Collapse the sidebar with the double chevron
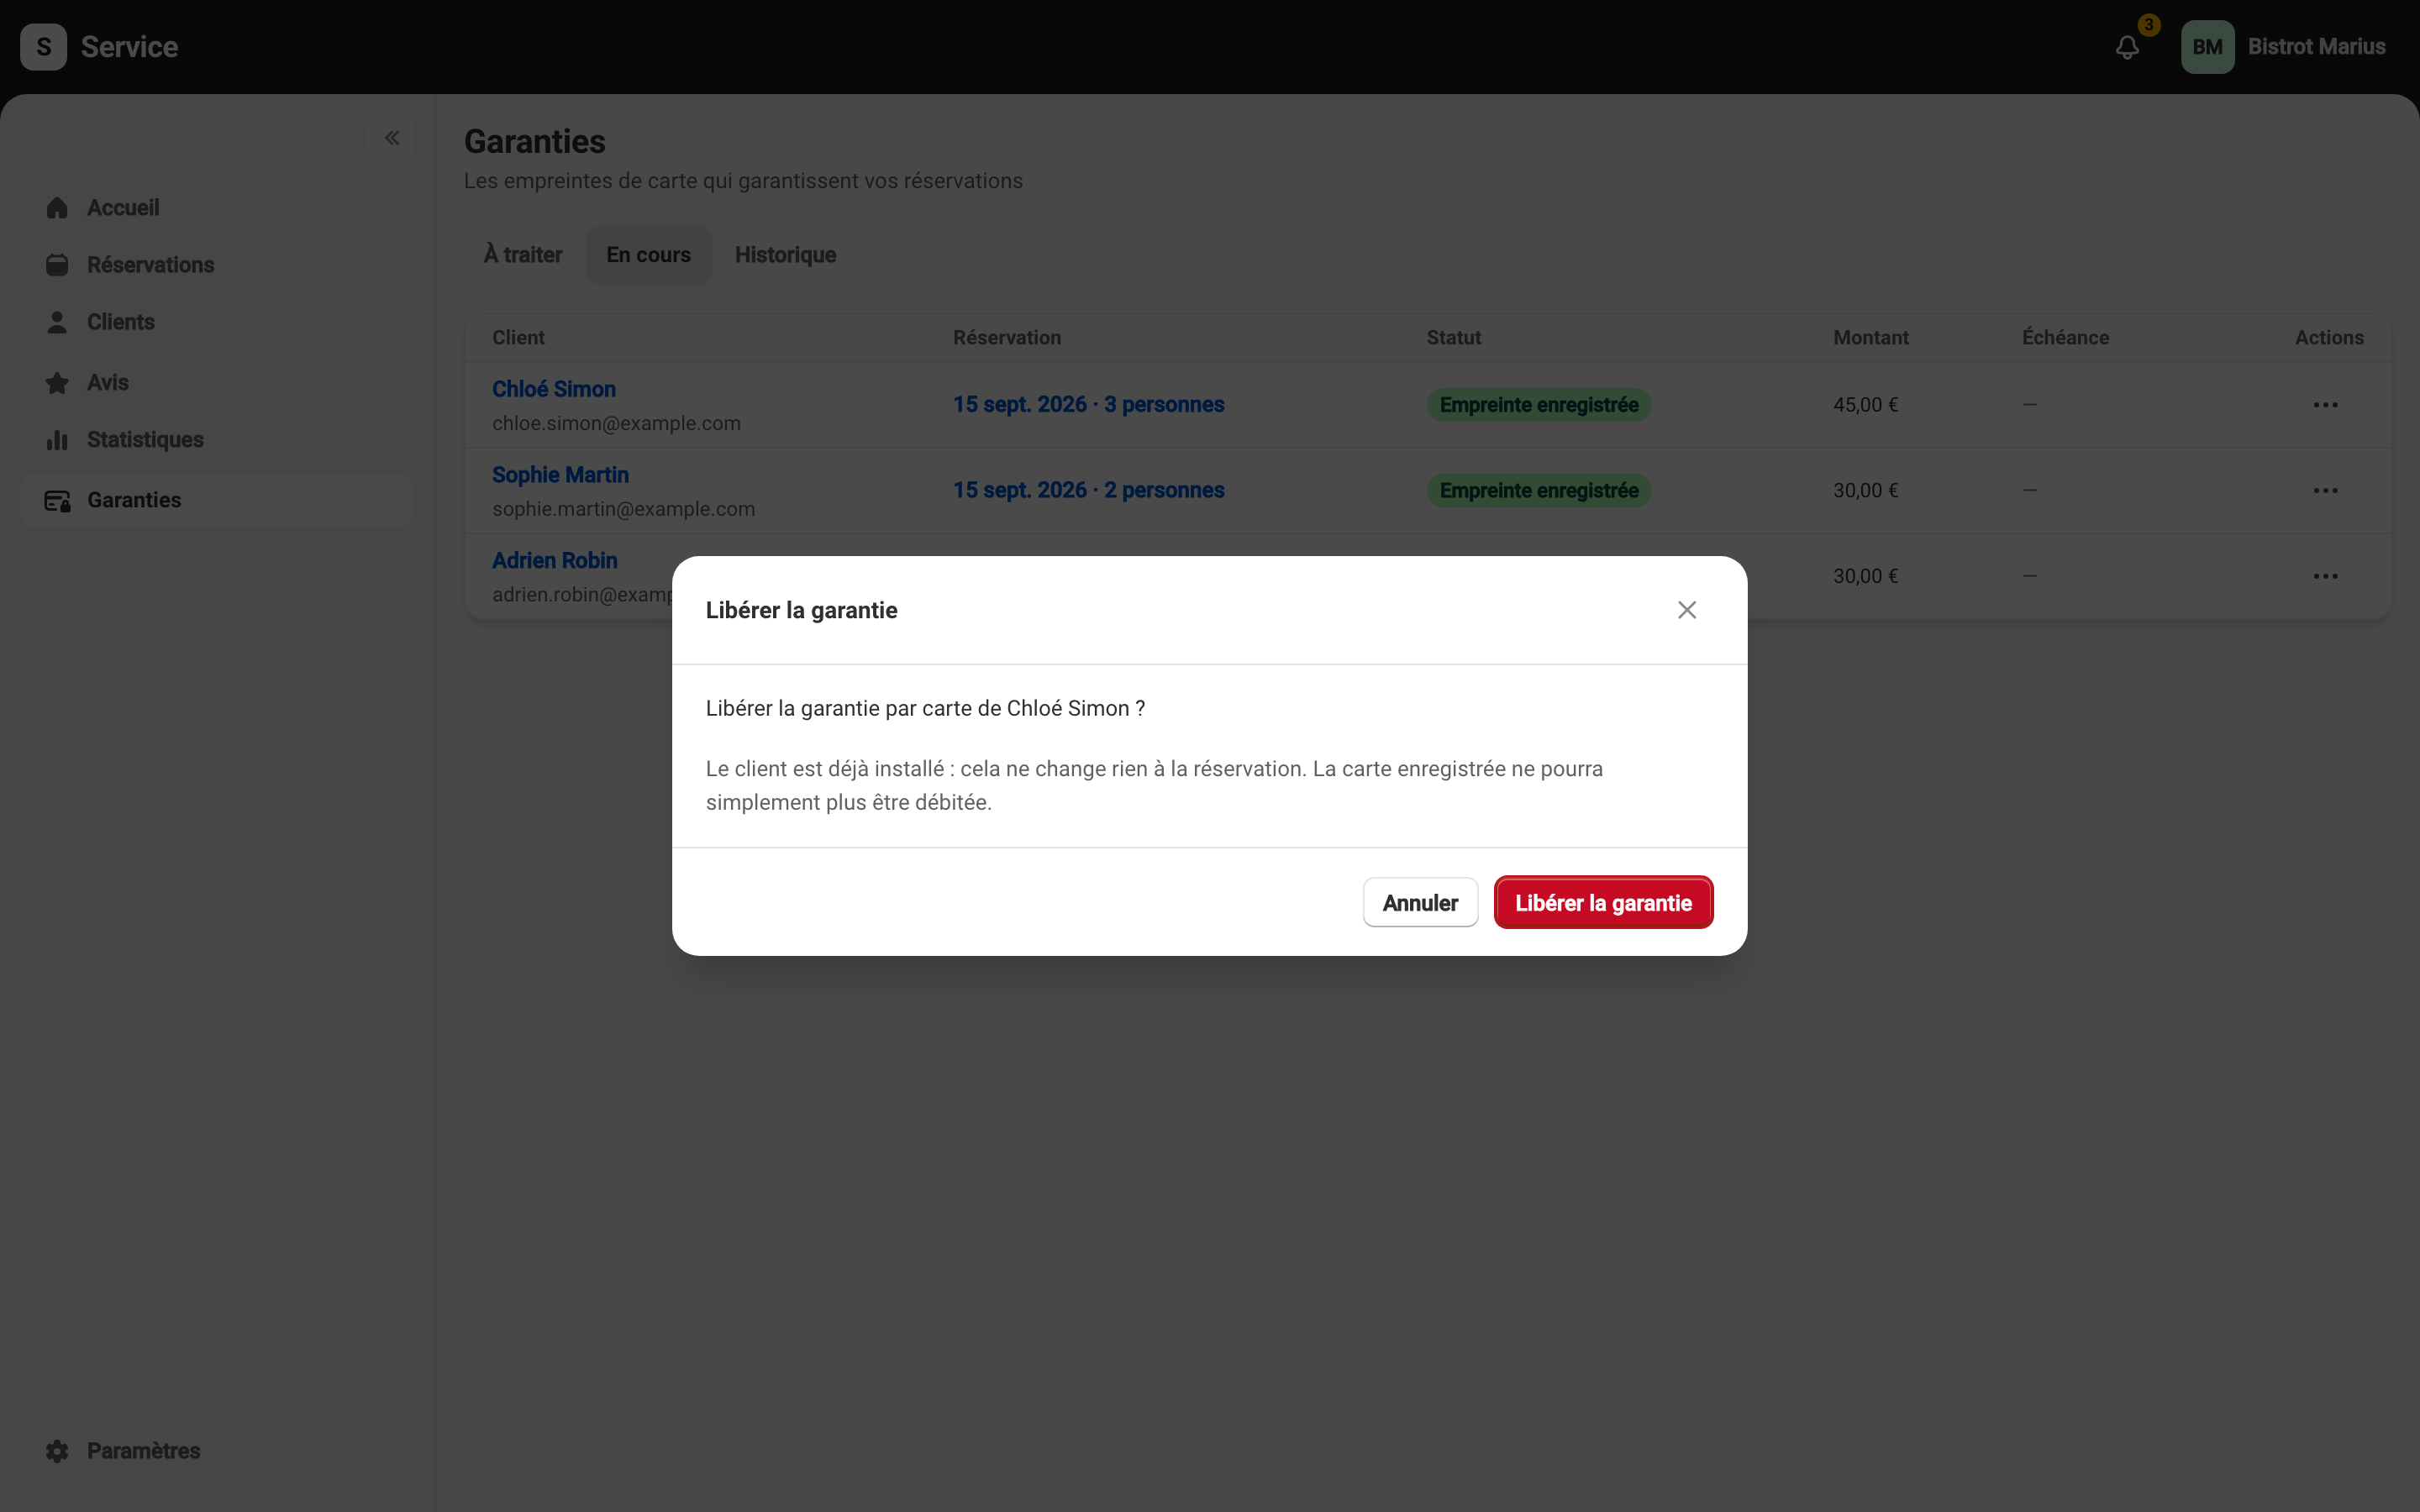The width and height of the screenshot is (2420, 1512). pos(392,138)
